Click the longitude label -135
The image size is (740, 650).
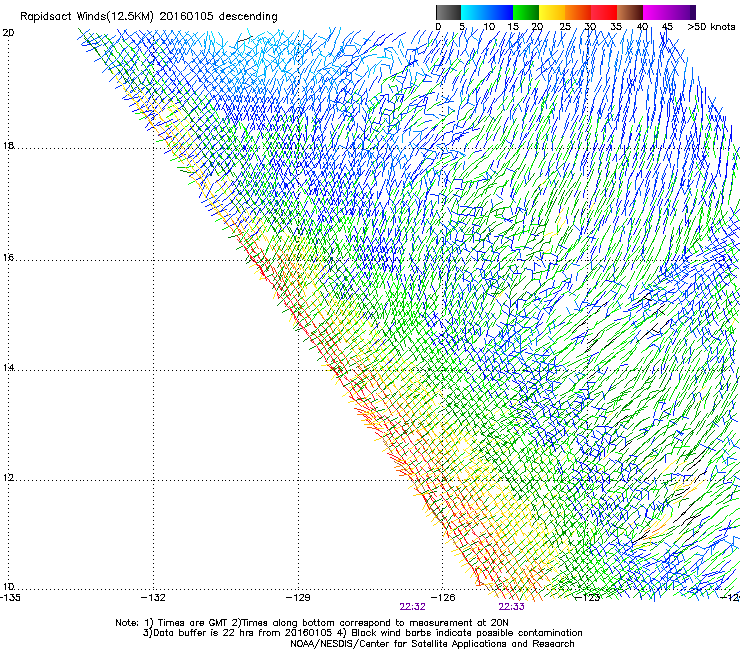point(10,598)
